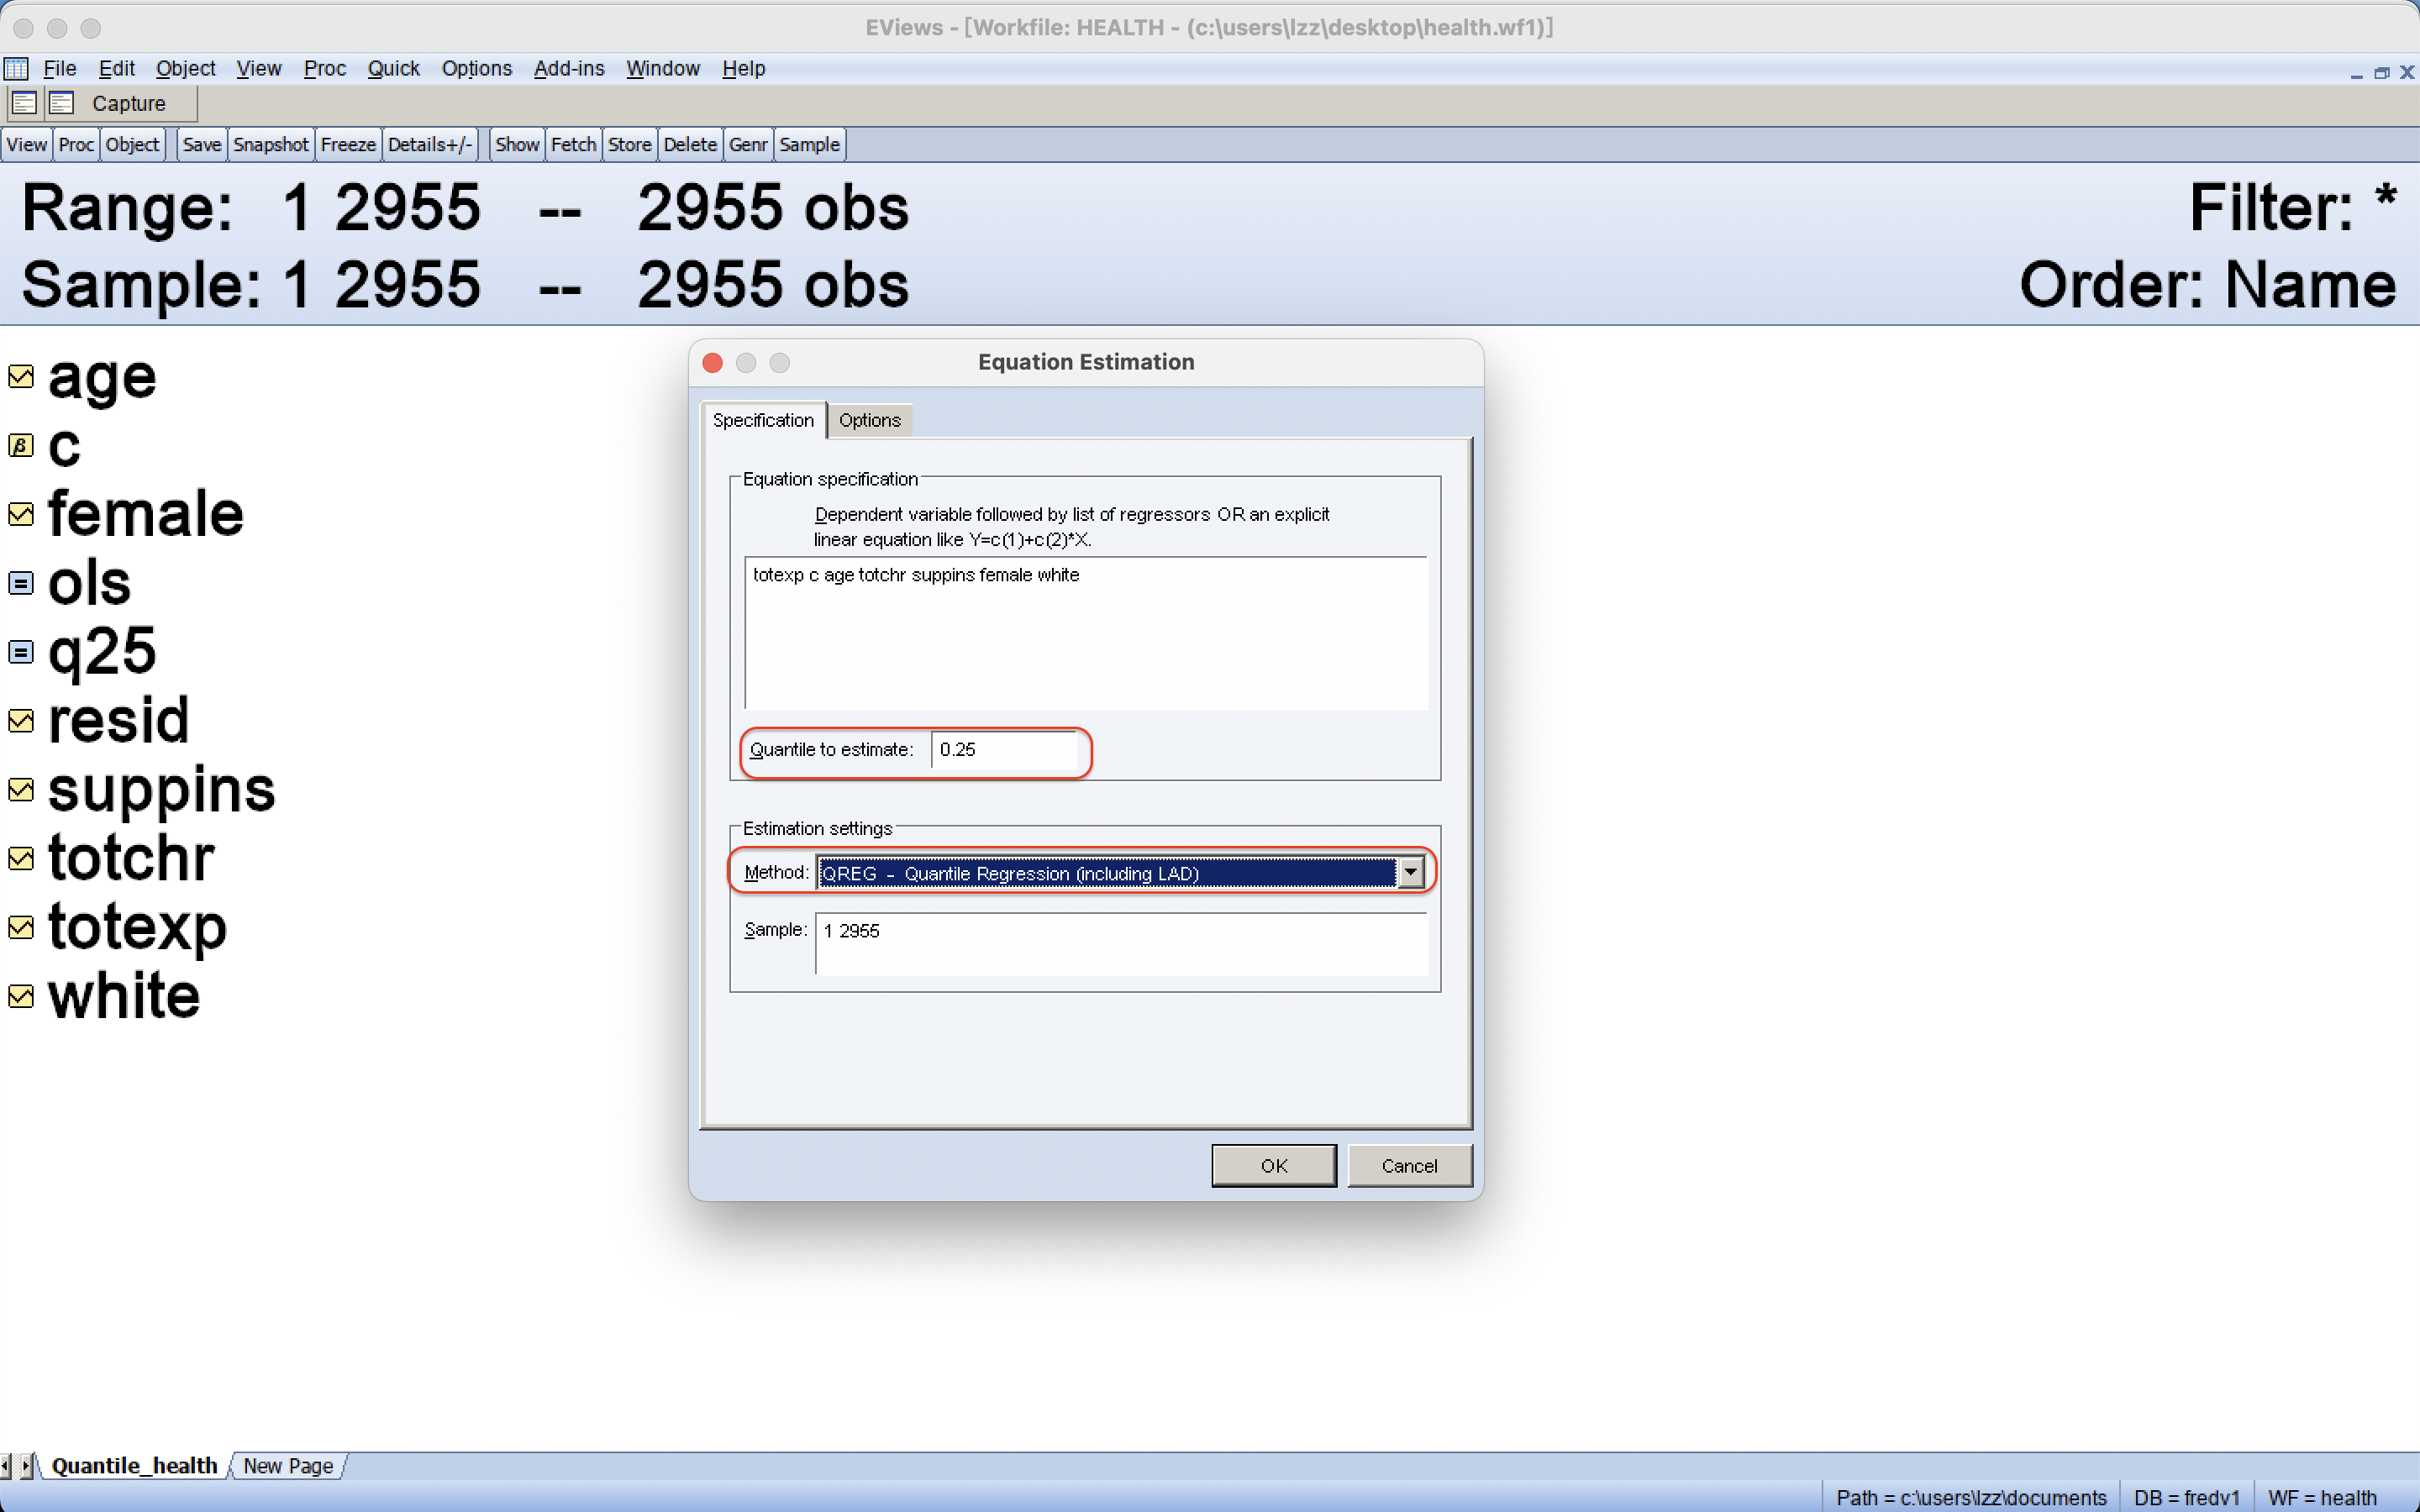The width and height of the screenshot is (2420, 1512).
Task: Click the Freeze toolbar button
Action: click(x=348, y=145)
